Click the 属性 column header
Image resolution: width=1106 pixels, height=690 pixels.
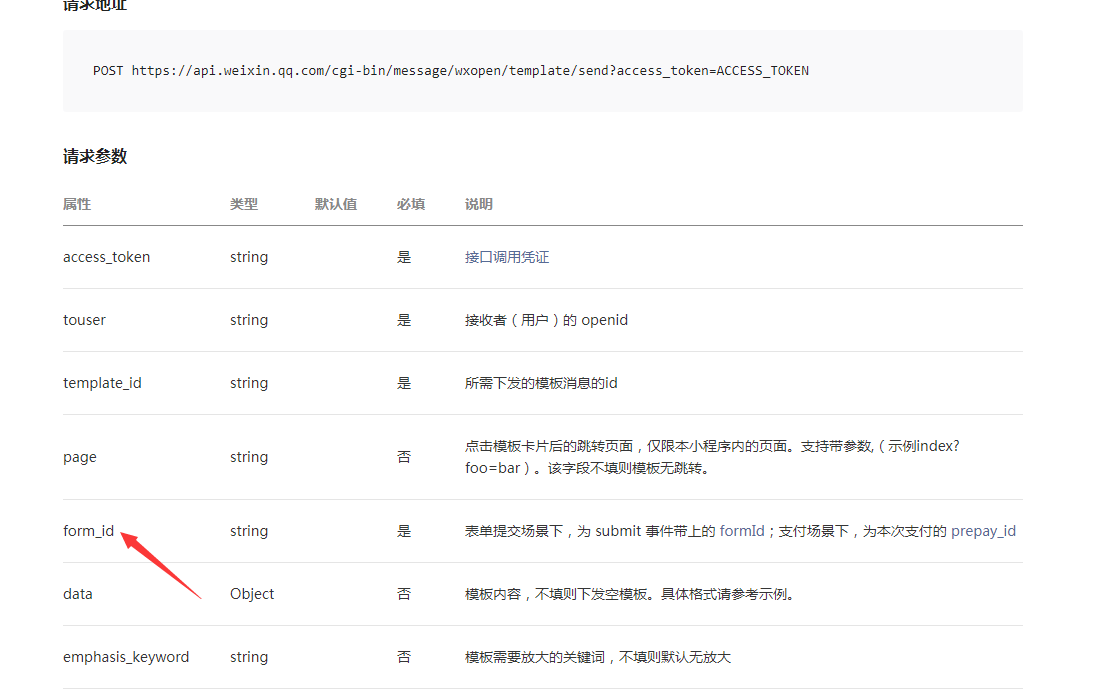77,205
